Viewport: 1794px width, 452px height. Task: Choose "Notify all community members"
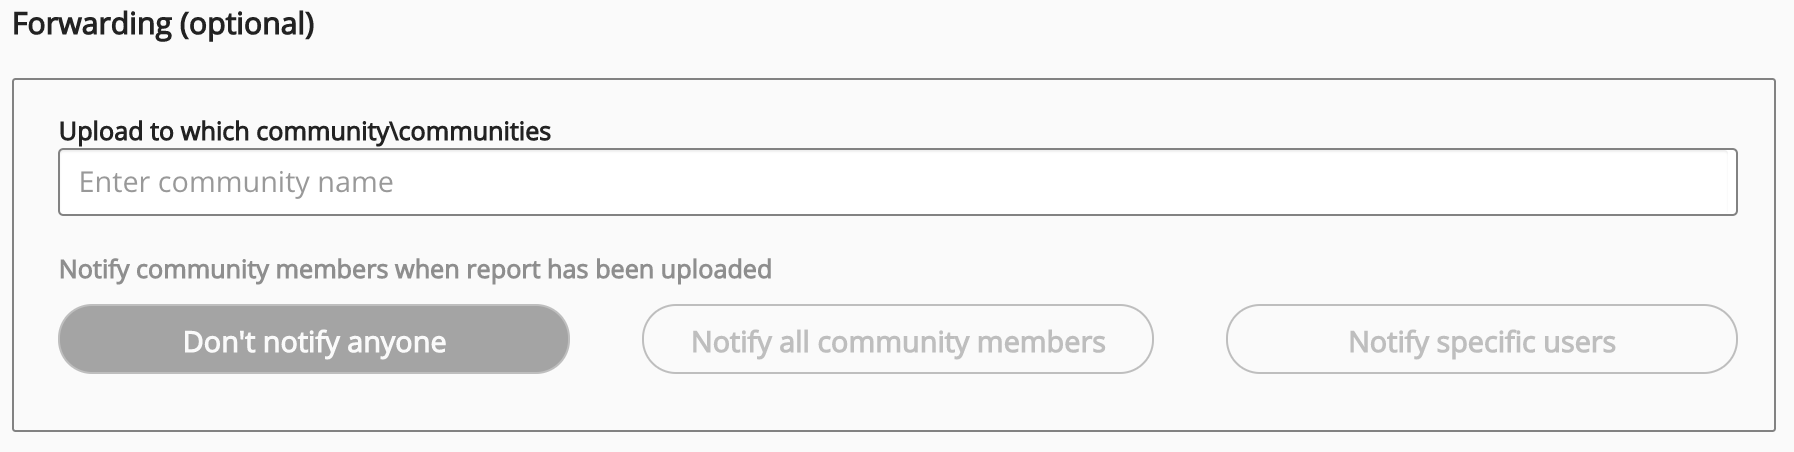click(897, 340)
